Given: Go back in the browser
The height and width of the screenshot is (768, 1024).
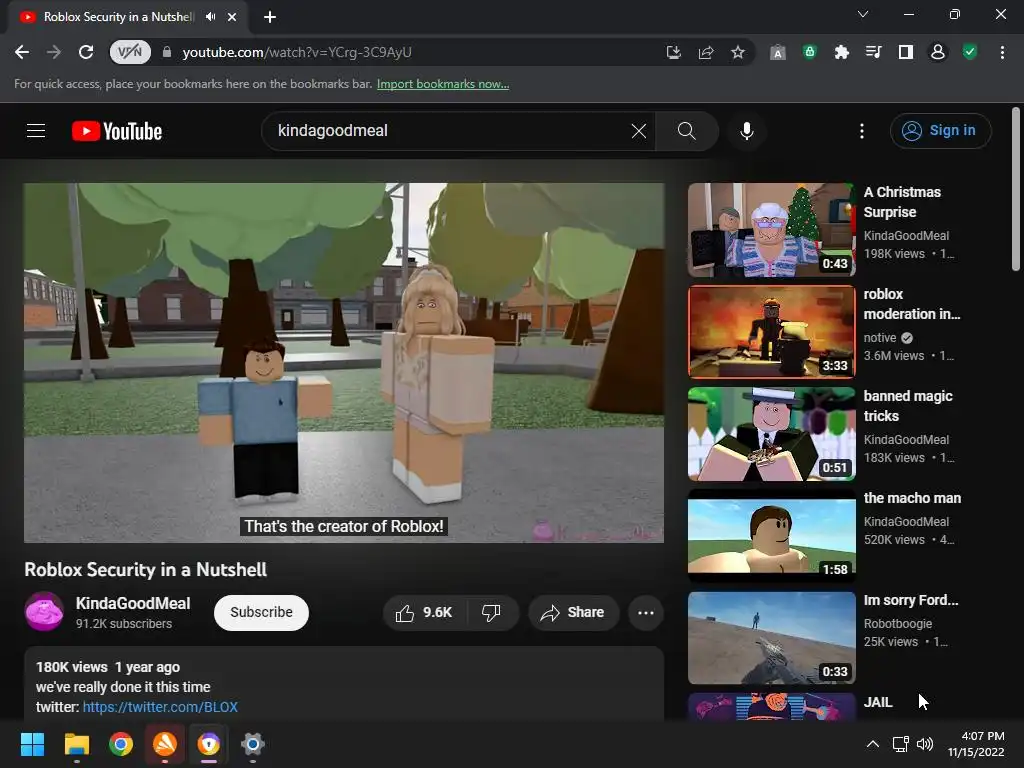Looking at the screenshot, I should pos(22,52).
